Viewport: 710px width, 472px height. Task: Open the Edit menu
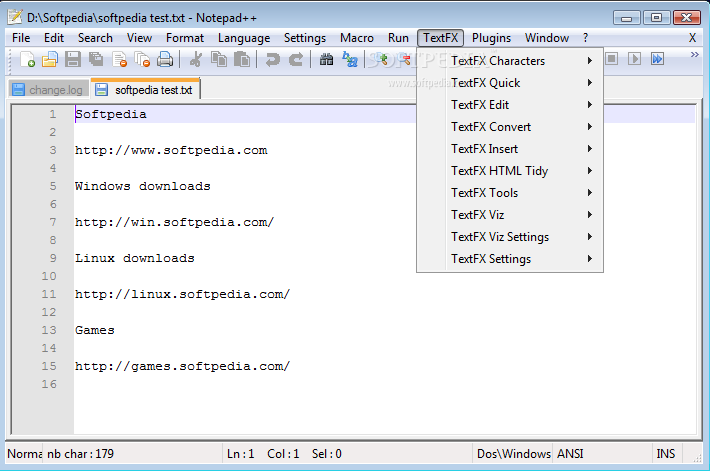point(54,38)
